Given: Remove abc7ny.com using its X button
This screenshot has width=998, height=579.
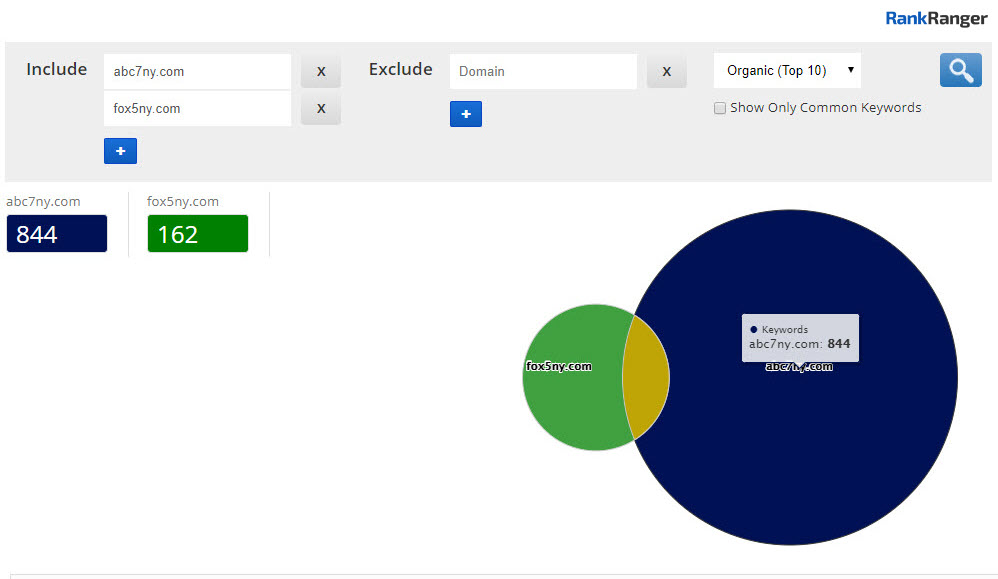Looking at the screenshot, I should [x=321, y=72].
